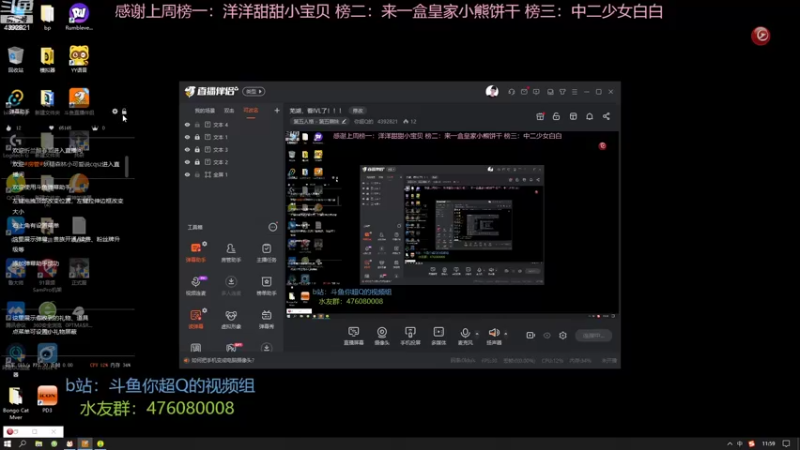The image size is (800, 450).
Task: Open the star-box tool beside 多人连麦
Action: [266, 286]
